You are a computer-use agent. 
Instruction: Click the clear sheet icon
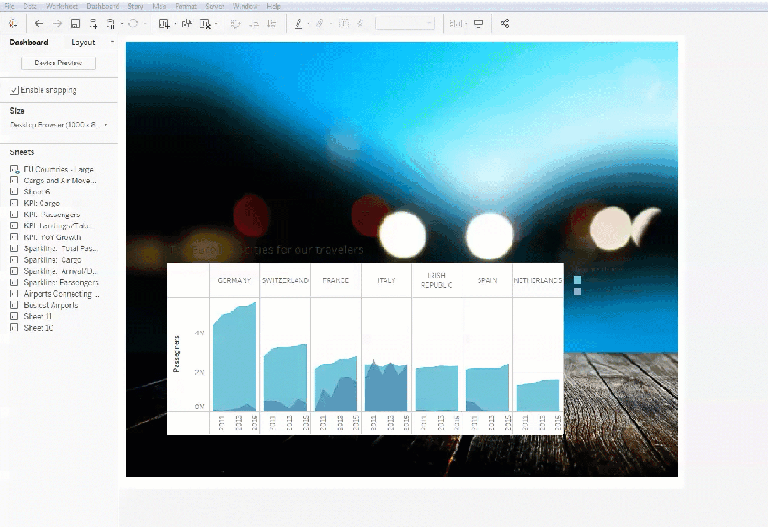tap(205, 24)
